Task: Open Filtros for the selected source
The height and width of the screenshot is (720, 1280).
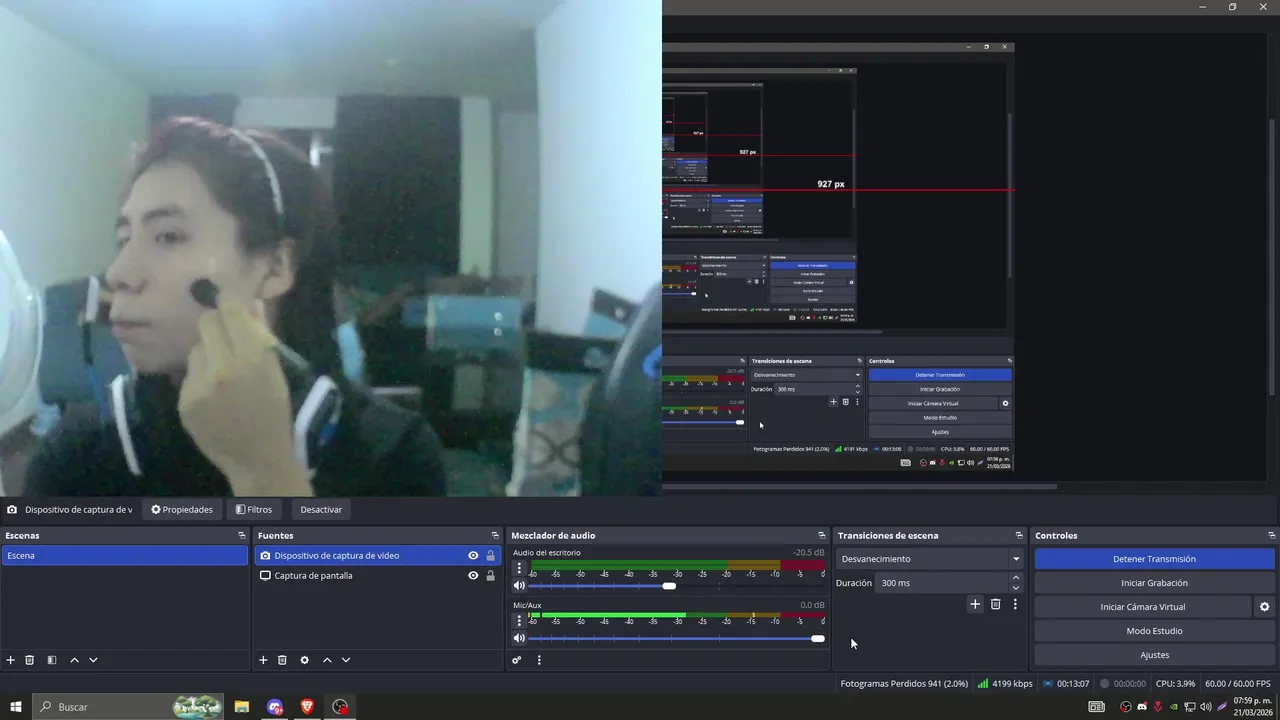Action: 254,510
